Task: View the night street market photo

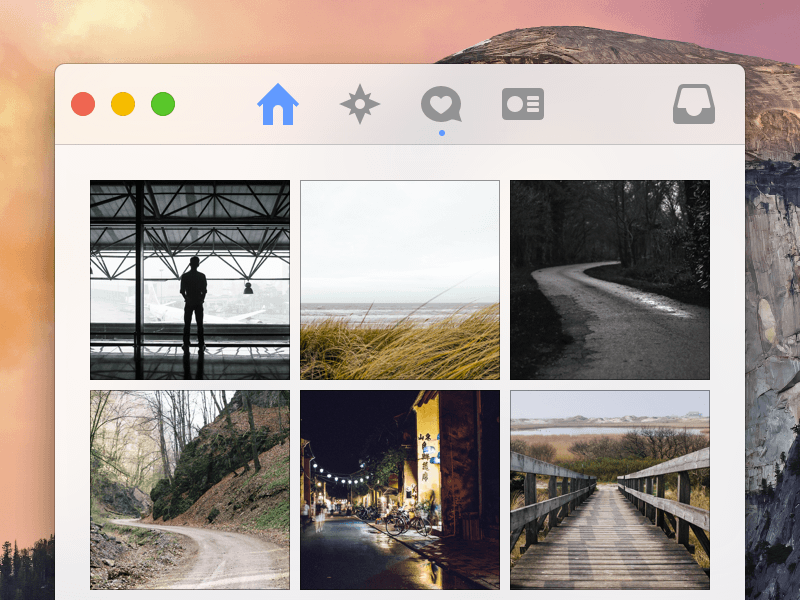Action: (399, 490)
